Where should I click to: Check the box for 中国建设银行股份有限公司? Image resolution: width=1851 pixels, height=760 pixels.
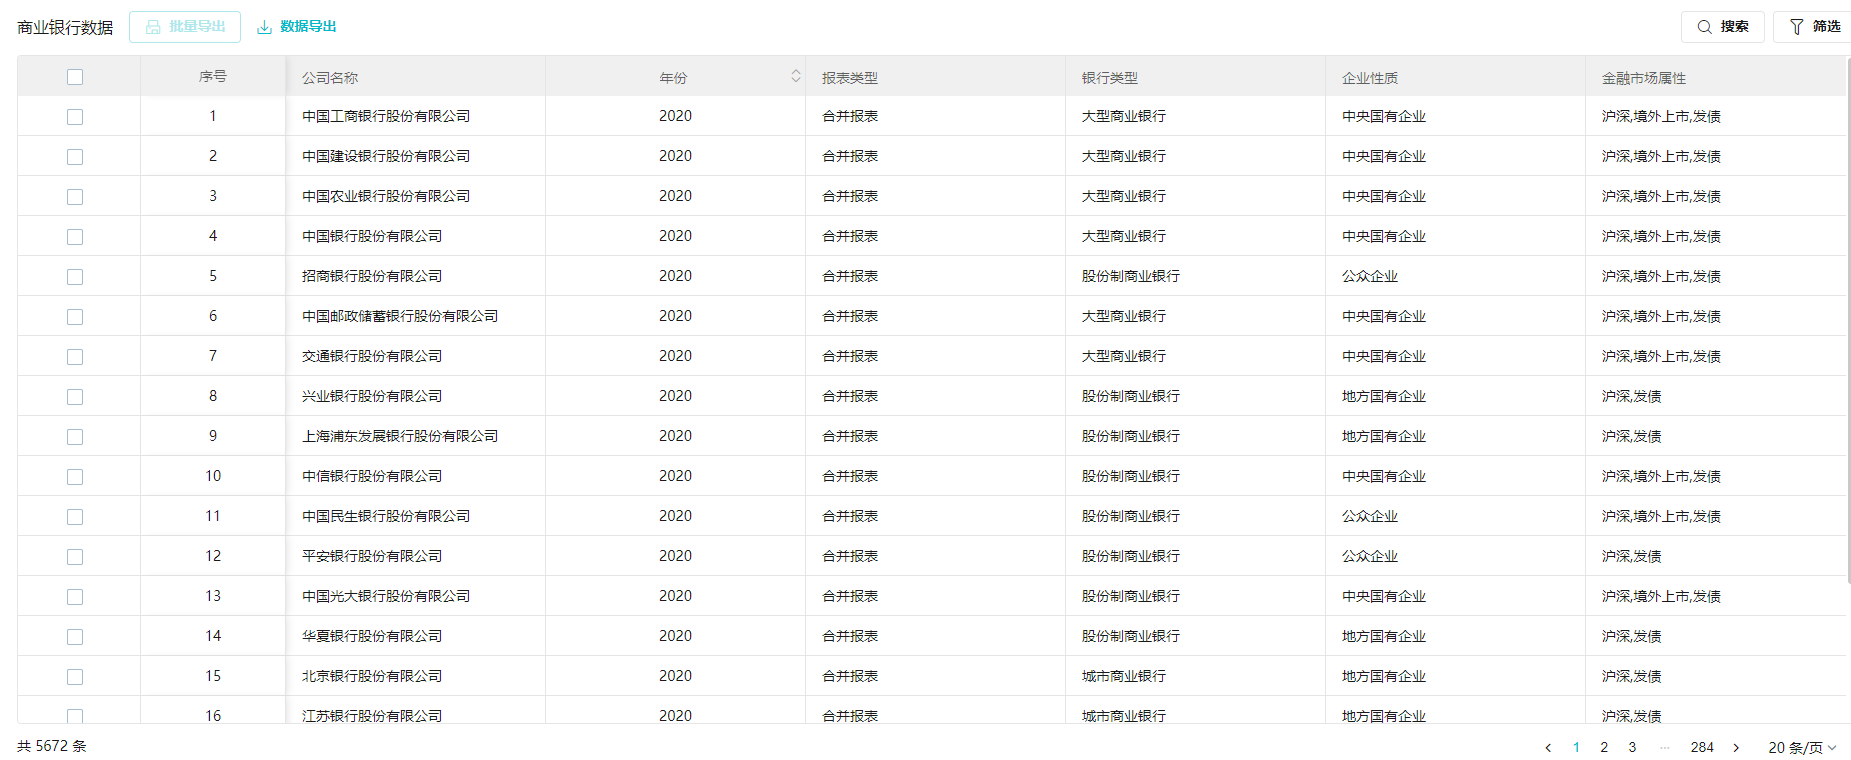click(75, 157)
